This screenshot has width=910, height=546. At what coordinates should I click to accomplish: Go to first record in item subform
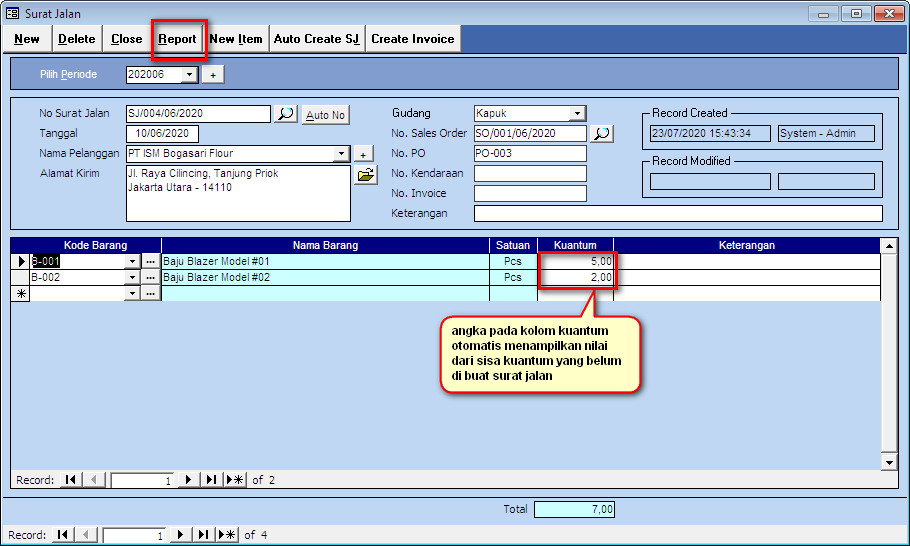[71, 480]
